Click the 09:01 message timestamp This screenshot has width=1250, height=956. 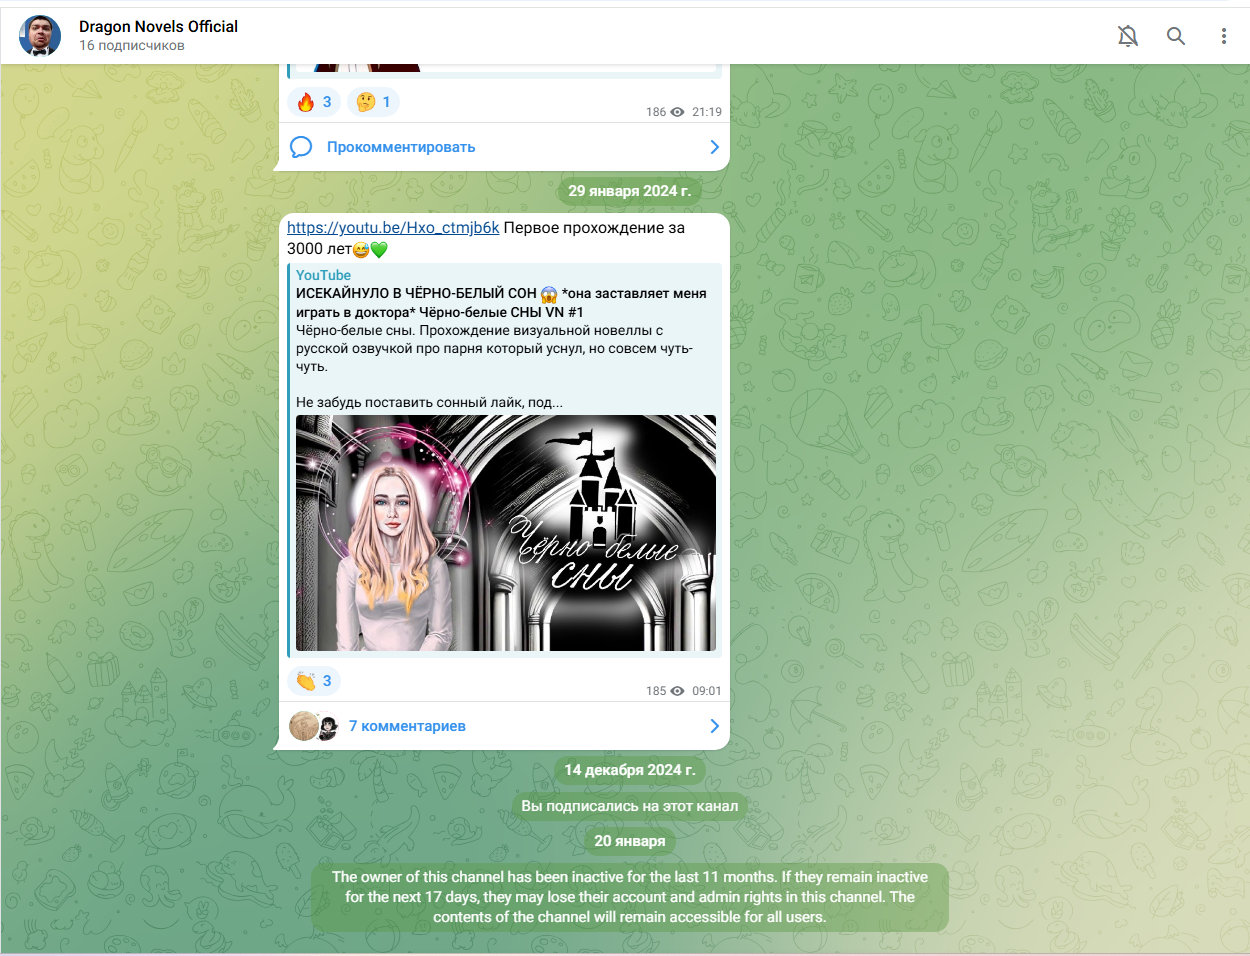tap(707, 691)
